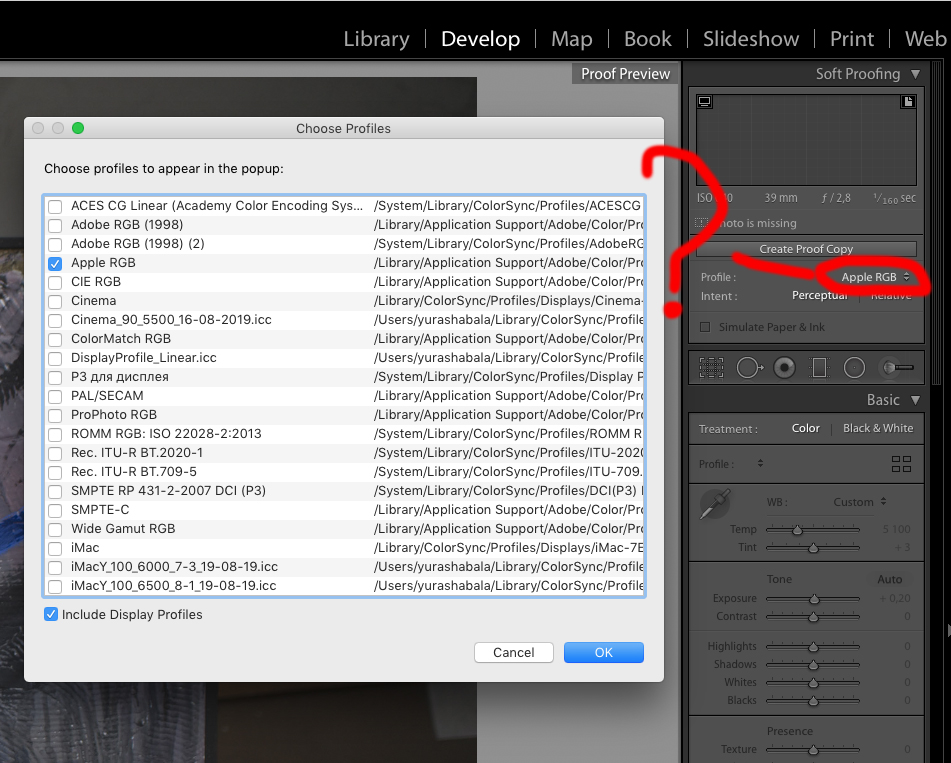Select the Rec. ITU-R BT.2020-1 row text
Screen dimensions: 951x763
pyautogui.click(x=137, y=452)
